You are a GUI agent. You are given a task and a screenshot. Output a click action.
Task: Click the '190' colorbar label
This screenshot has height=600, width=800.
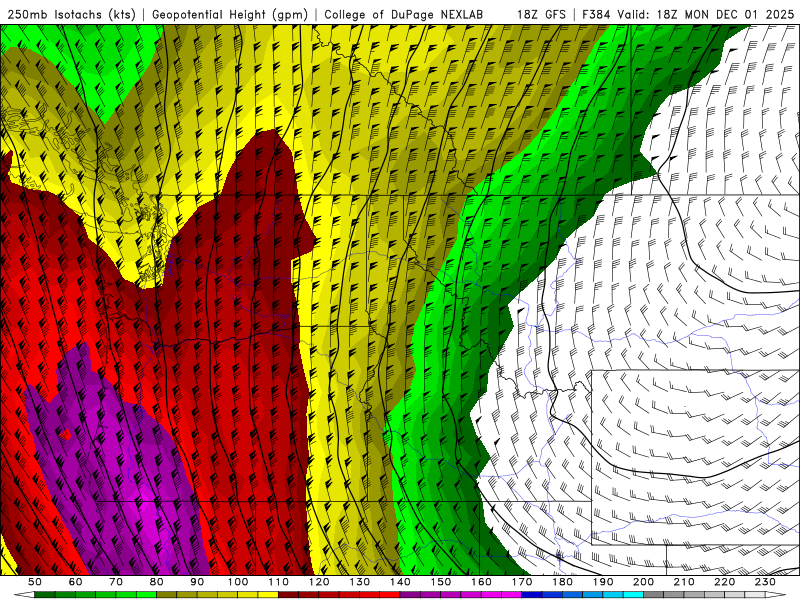tap(603, 582)
